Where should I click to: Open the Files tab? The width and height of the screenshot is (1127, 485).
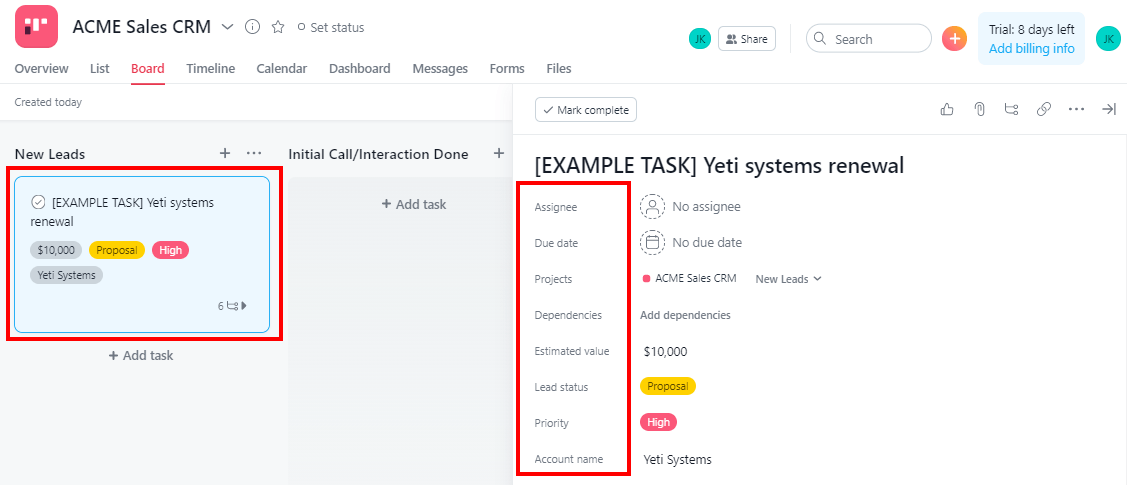click(558, 69)
